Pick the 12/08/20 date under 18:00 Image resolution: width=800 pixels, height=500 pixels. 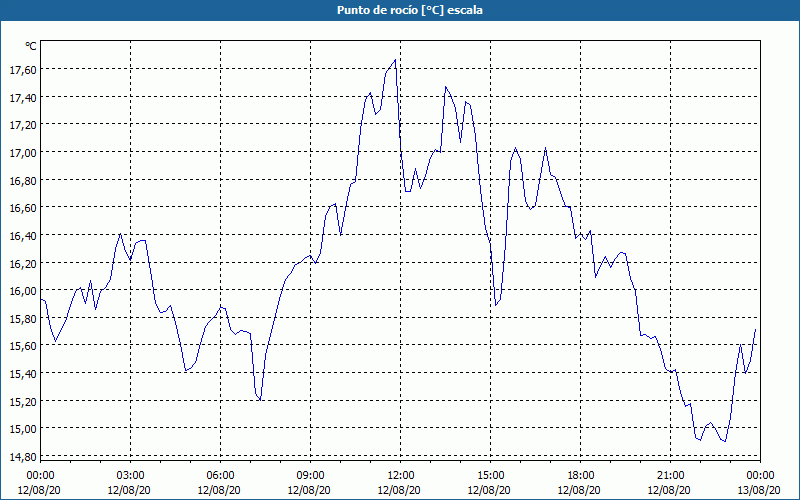(x=579, y=490)
